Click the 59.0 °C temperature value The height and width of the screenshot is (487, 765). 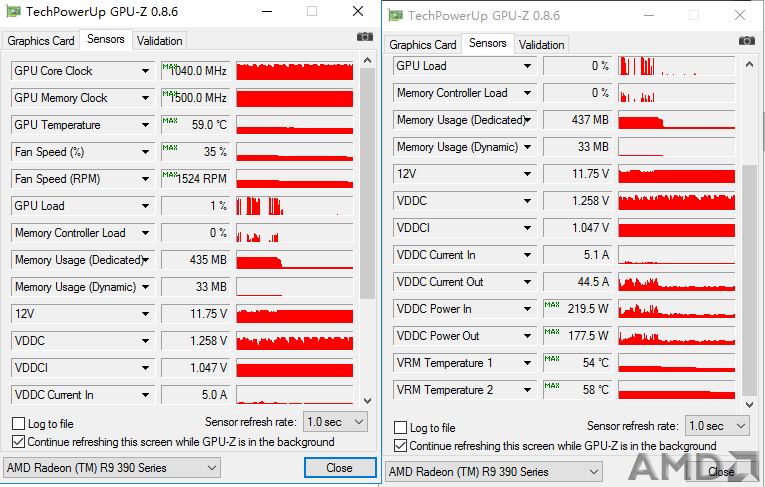click(195, 125)
